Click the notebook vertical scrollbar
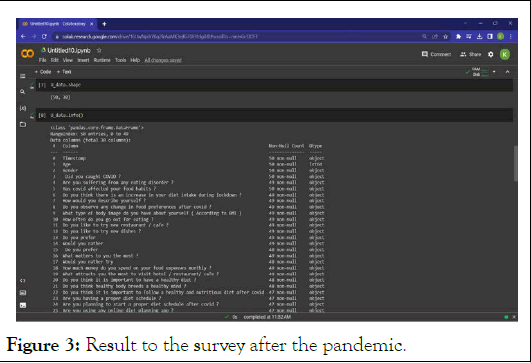This screenshot has width=531, height=363. [515, 163]
